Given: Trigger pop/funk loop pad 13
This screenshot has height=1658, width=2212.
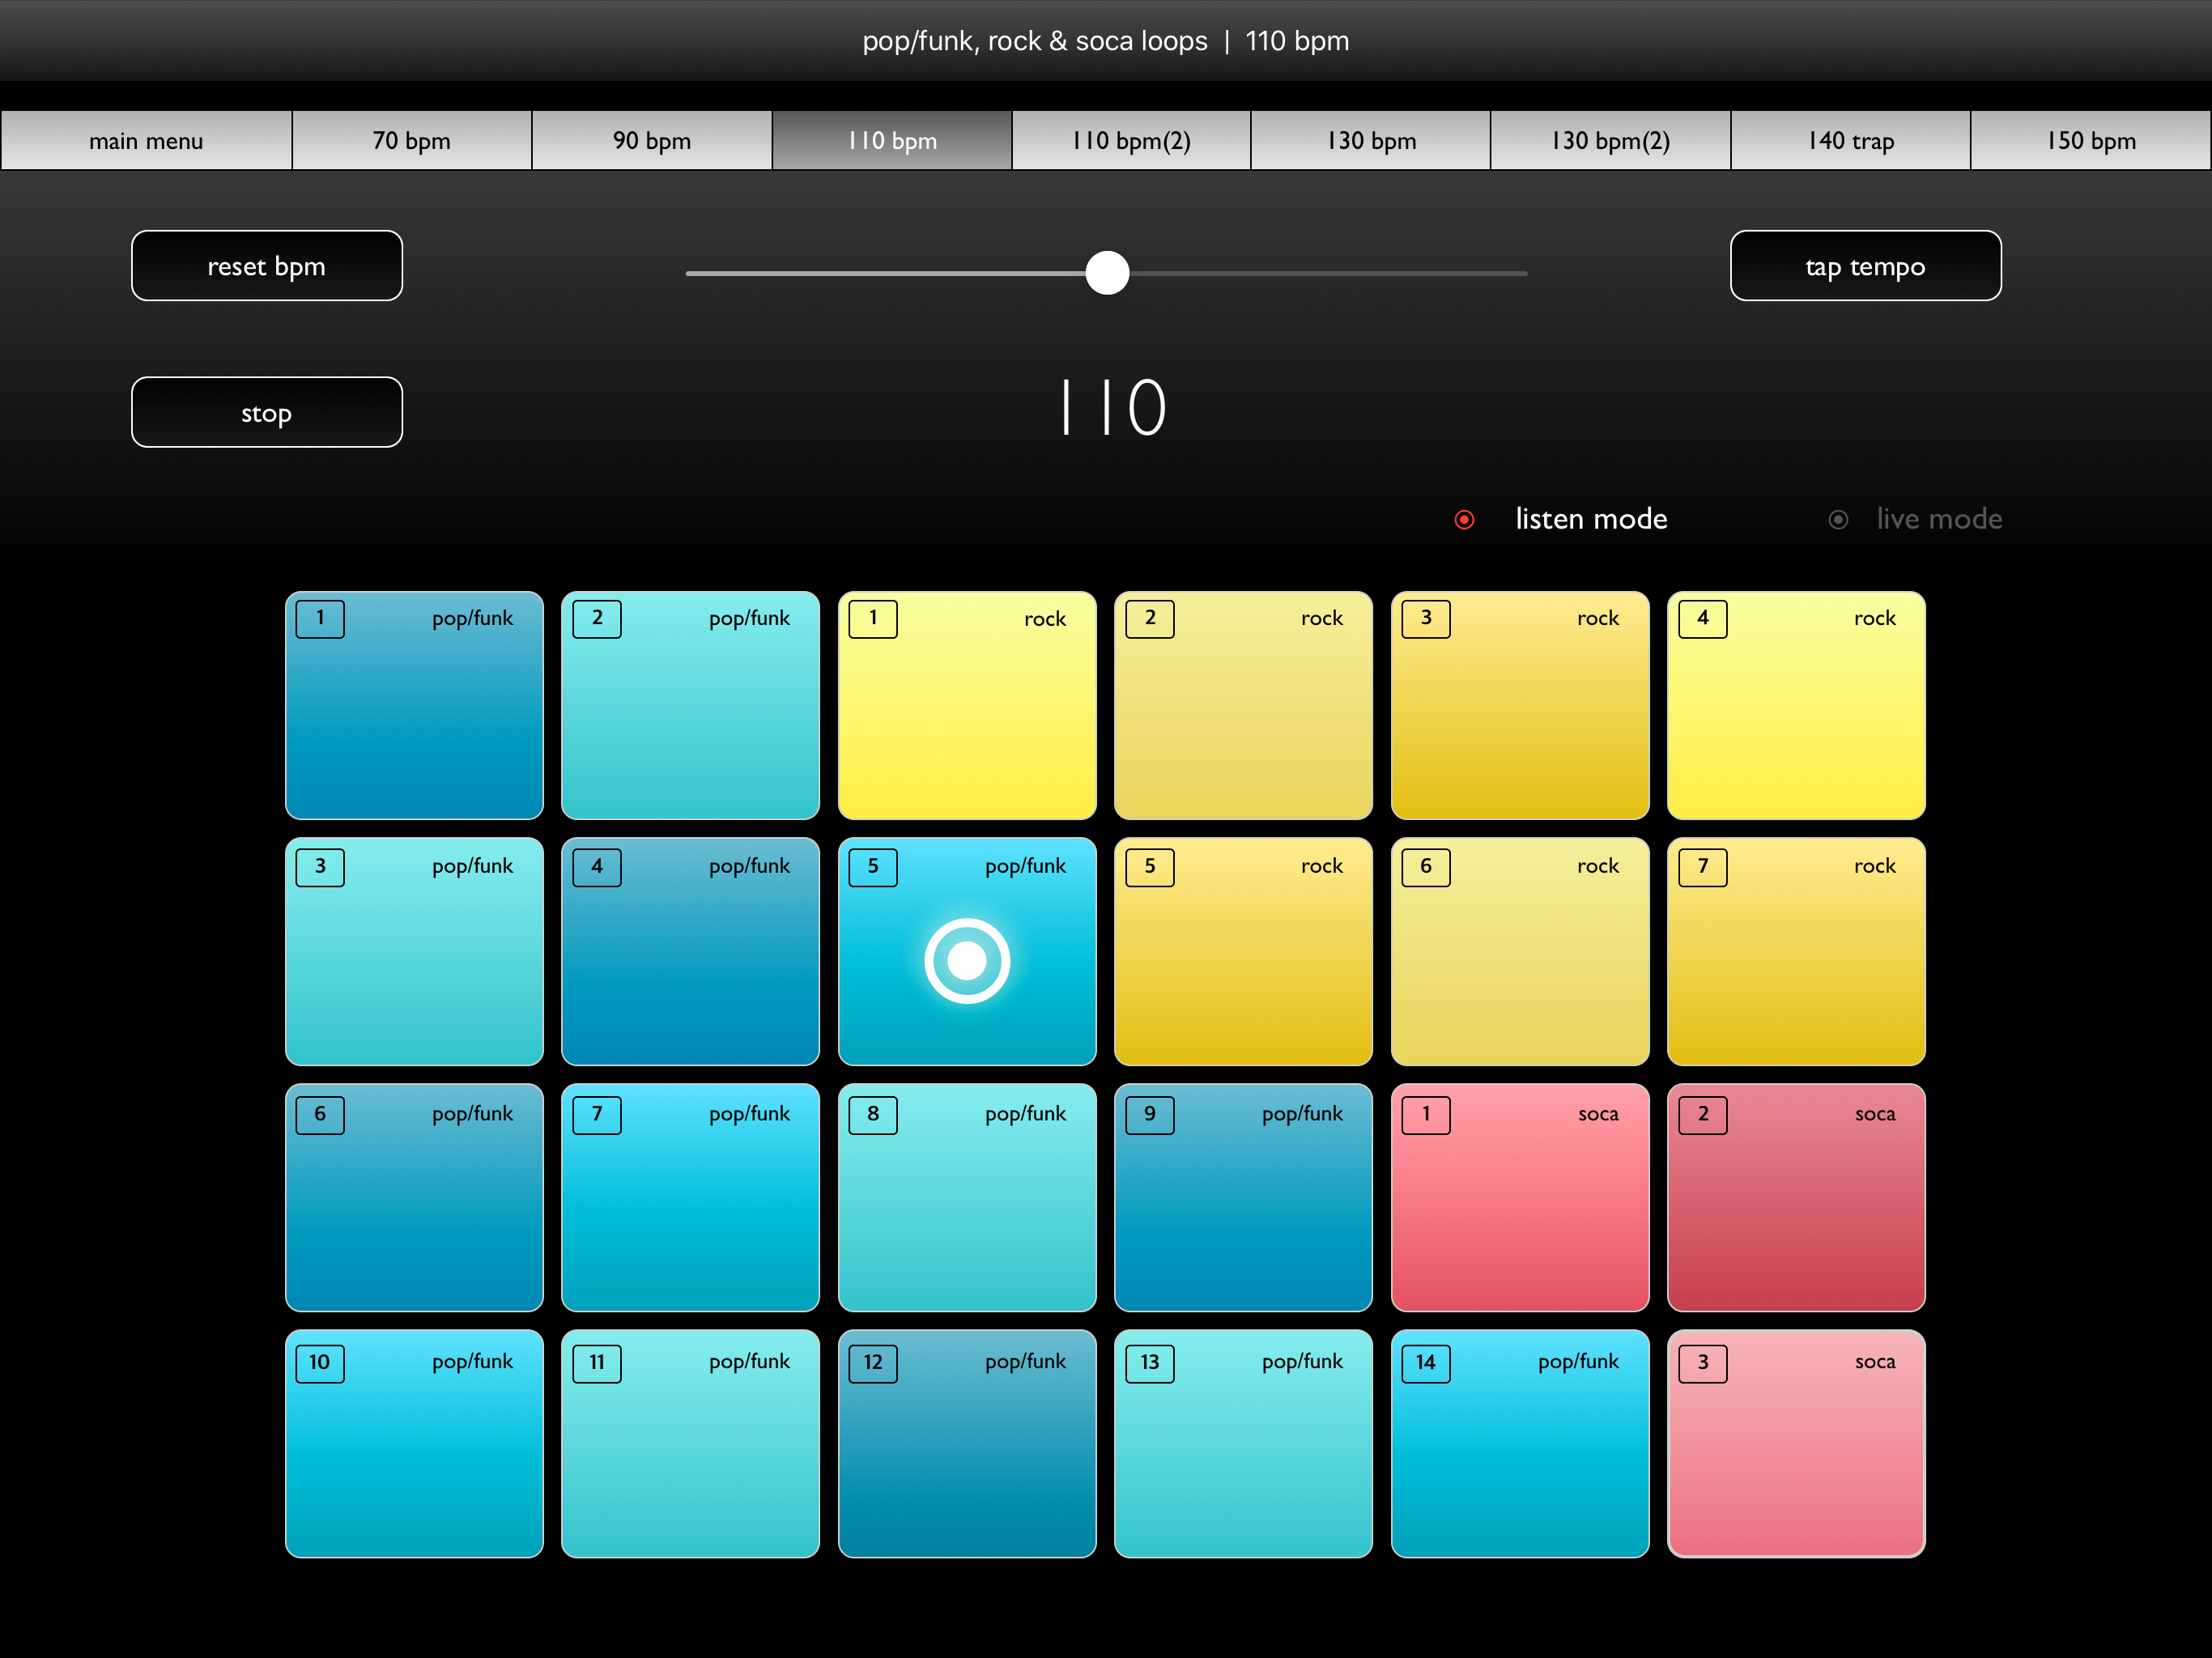Looking at the screenshot, I should pyautogui.click(x=1243, y=1444).
